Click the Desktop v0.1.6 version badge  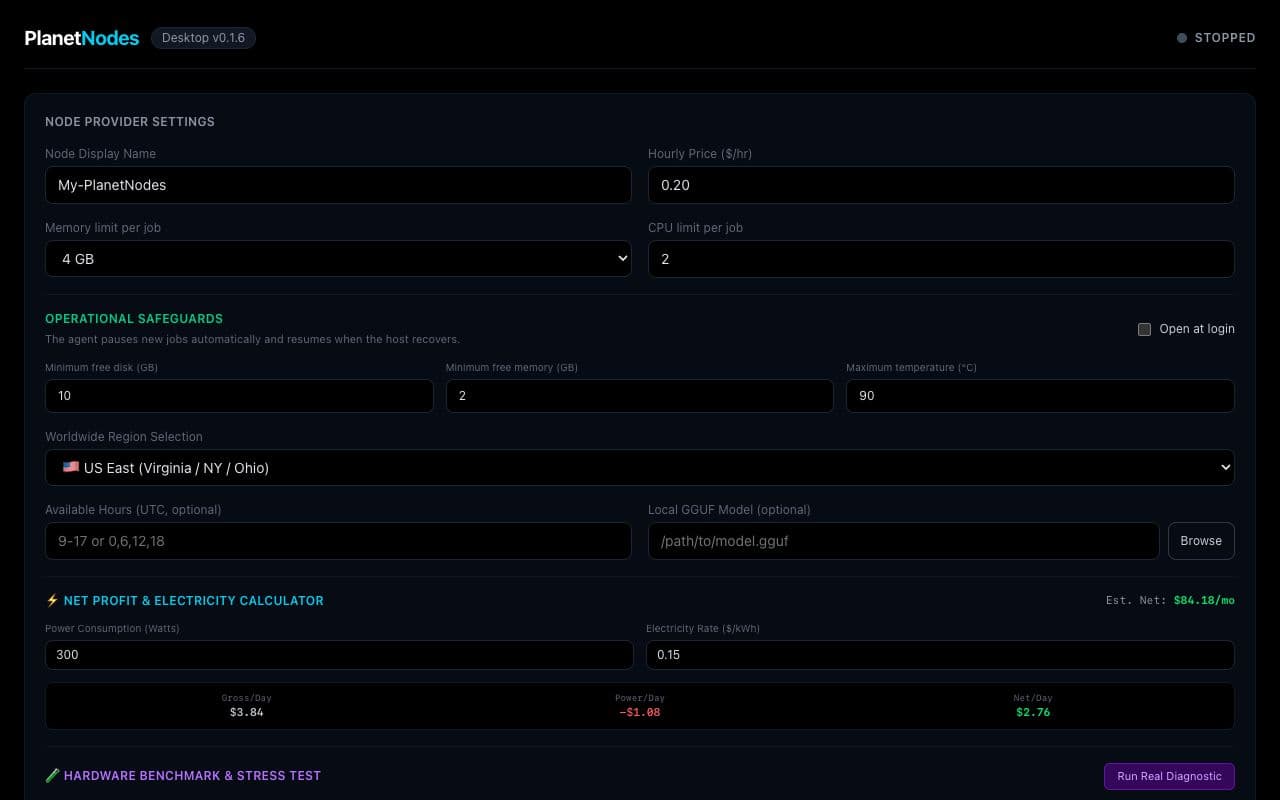click(x=204, y=38)
